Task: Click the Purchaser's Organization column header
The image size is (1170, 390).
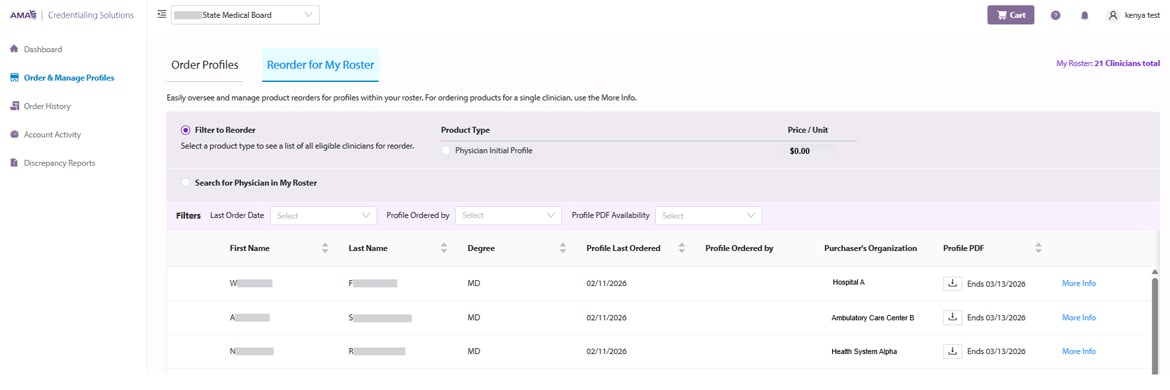Action: (x=870, y=248)
